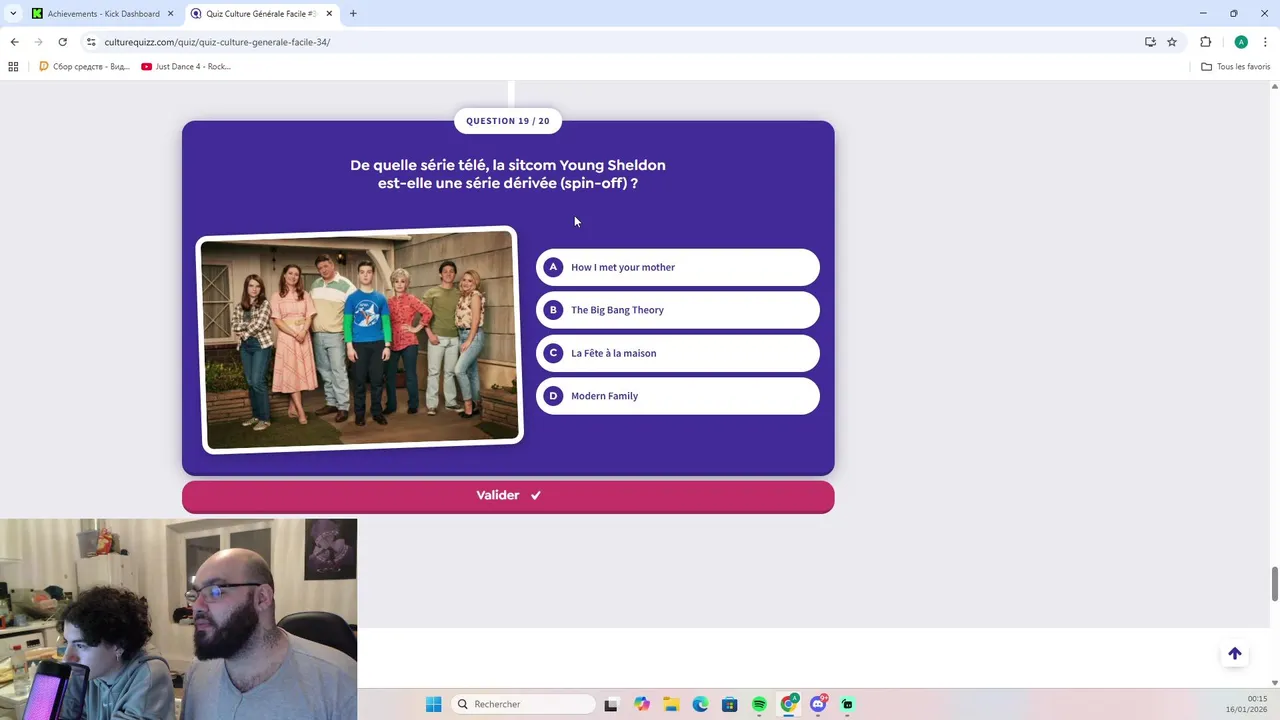Open the Сбор средств bookmark
The height and width of the screenshot is (720, 1280).
[x=84, y=67]
